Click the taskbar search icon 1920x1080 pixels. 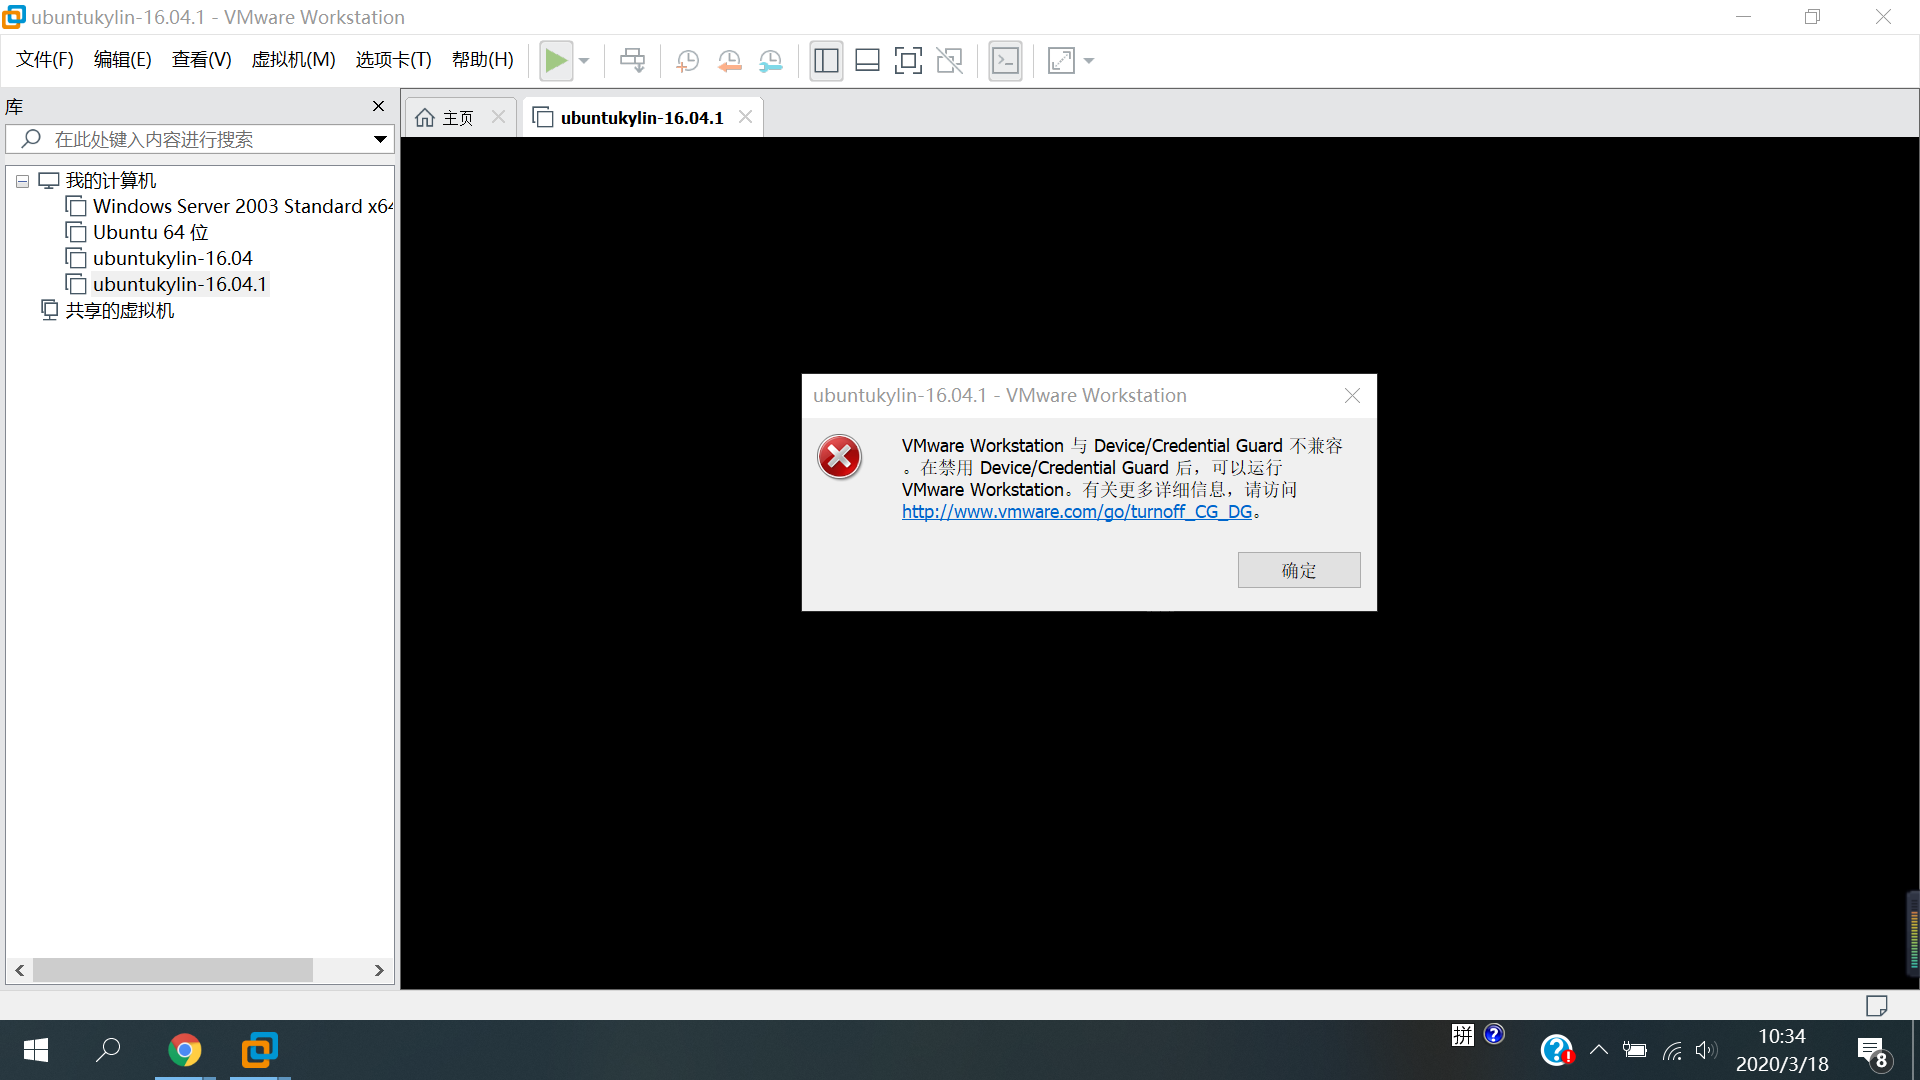coord(108,1050)
